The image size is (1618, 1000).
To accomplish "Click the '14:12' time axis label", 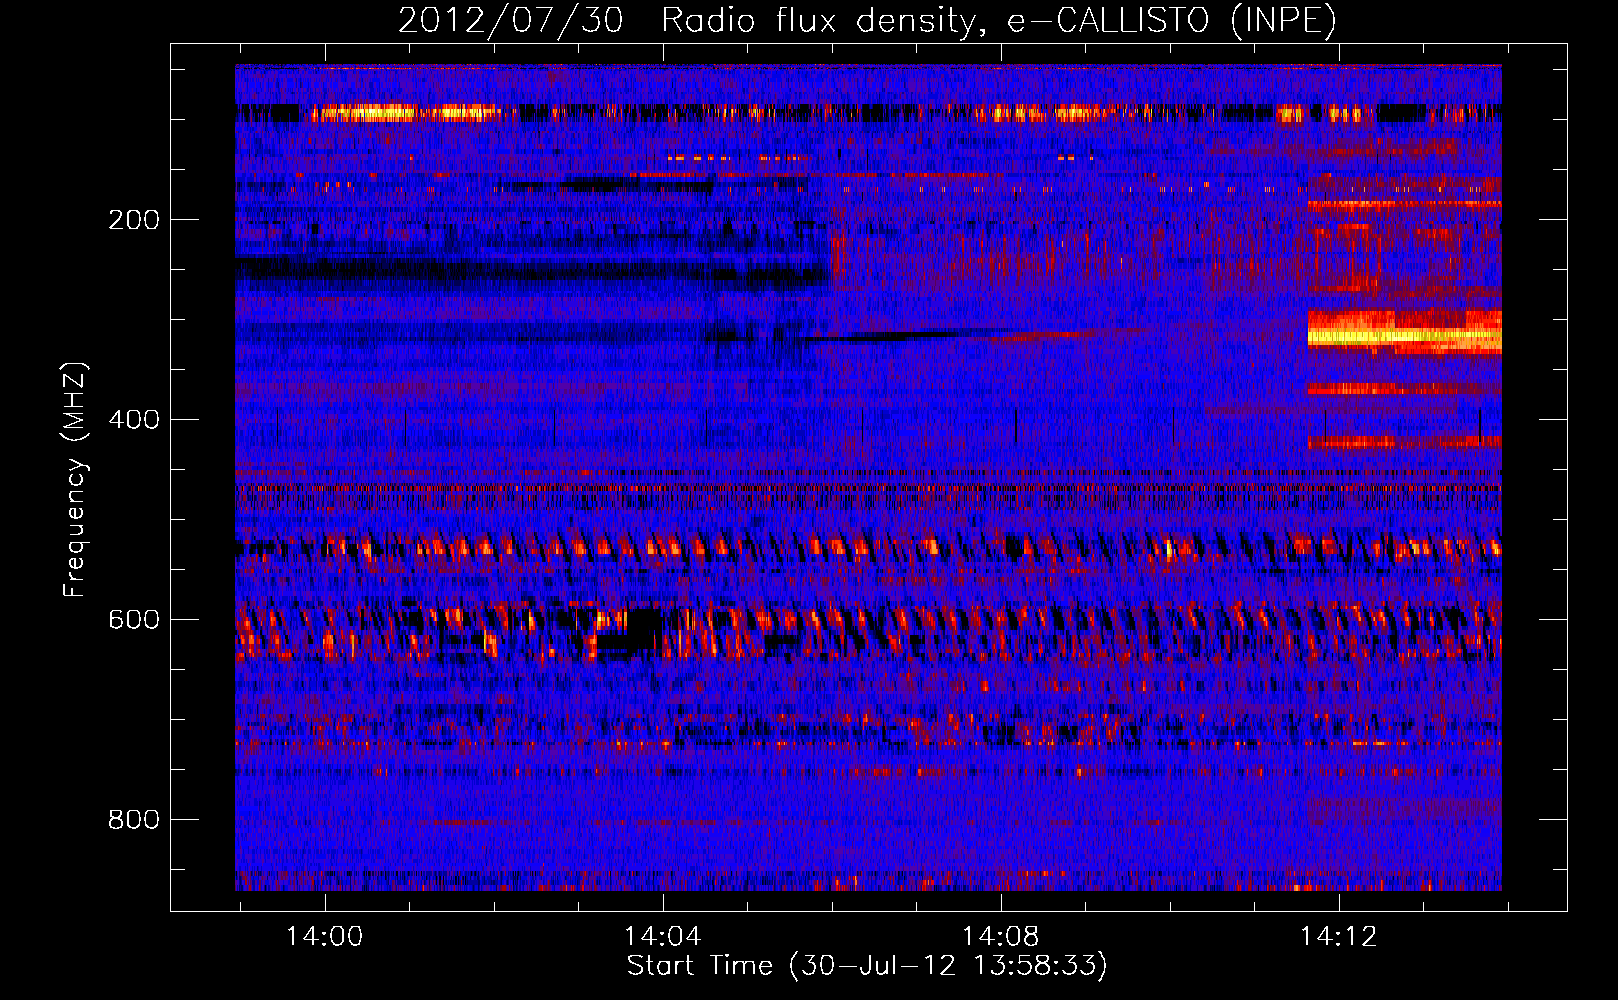I will [x=1339, y=936].
